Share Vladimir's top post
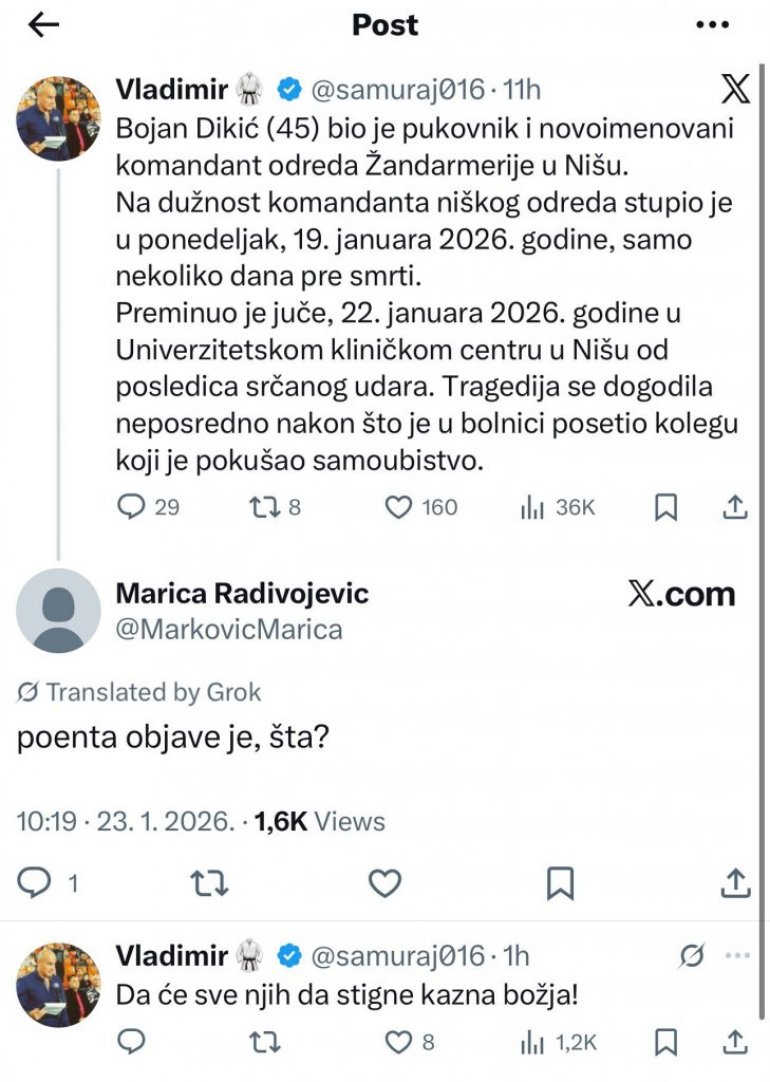770x1082 pixels. 735,508
